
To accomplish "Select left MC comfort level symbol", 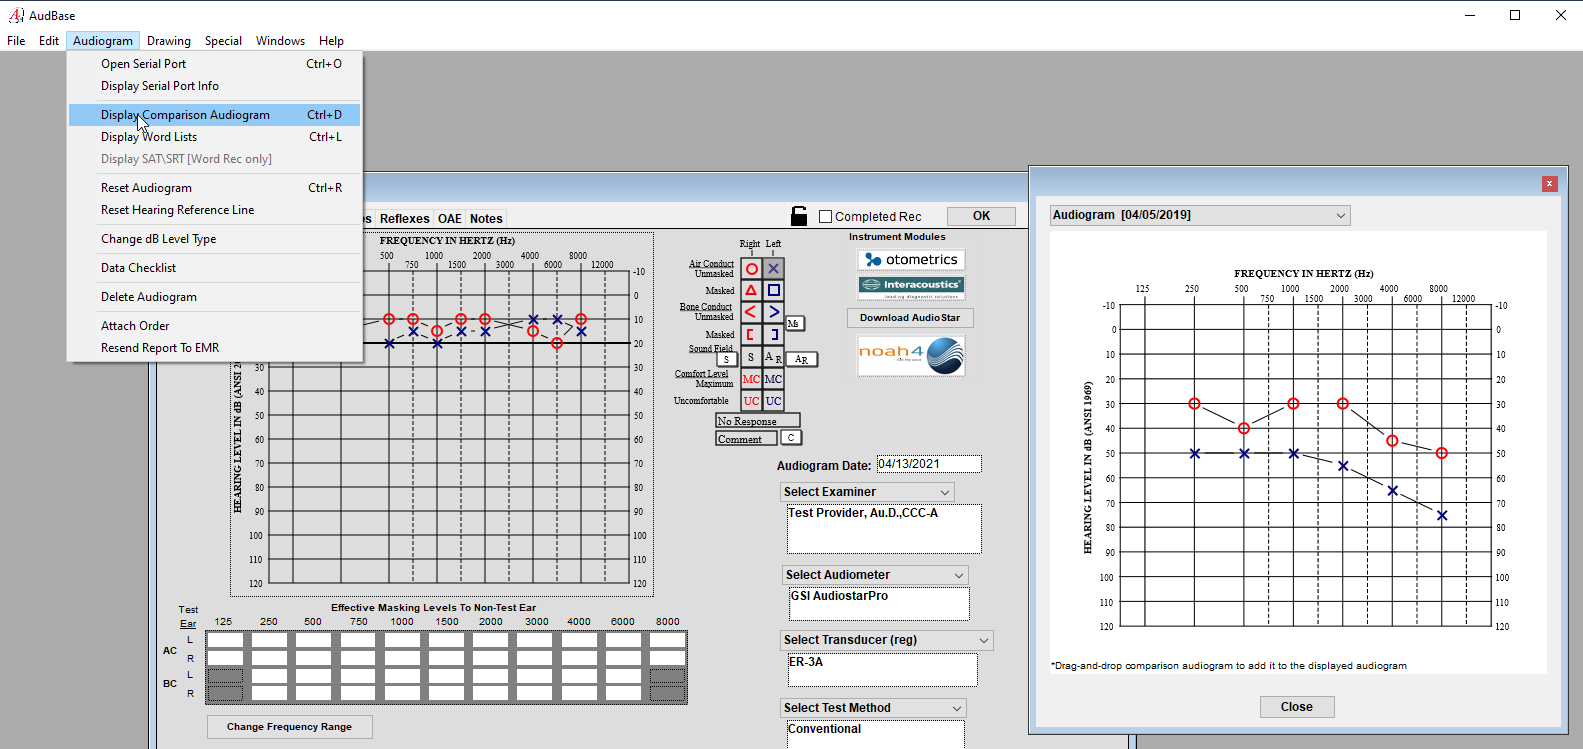I will coord(773,379).
